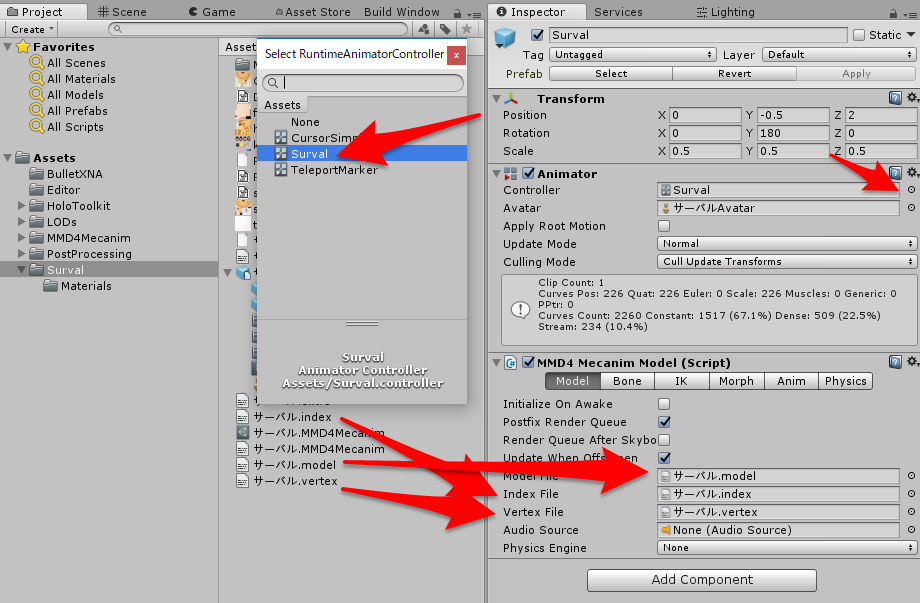Screen dimensions: 920x603
Task: Click Vertex File object picker circle
Action: click(911, 511)
